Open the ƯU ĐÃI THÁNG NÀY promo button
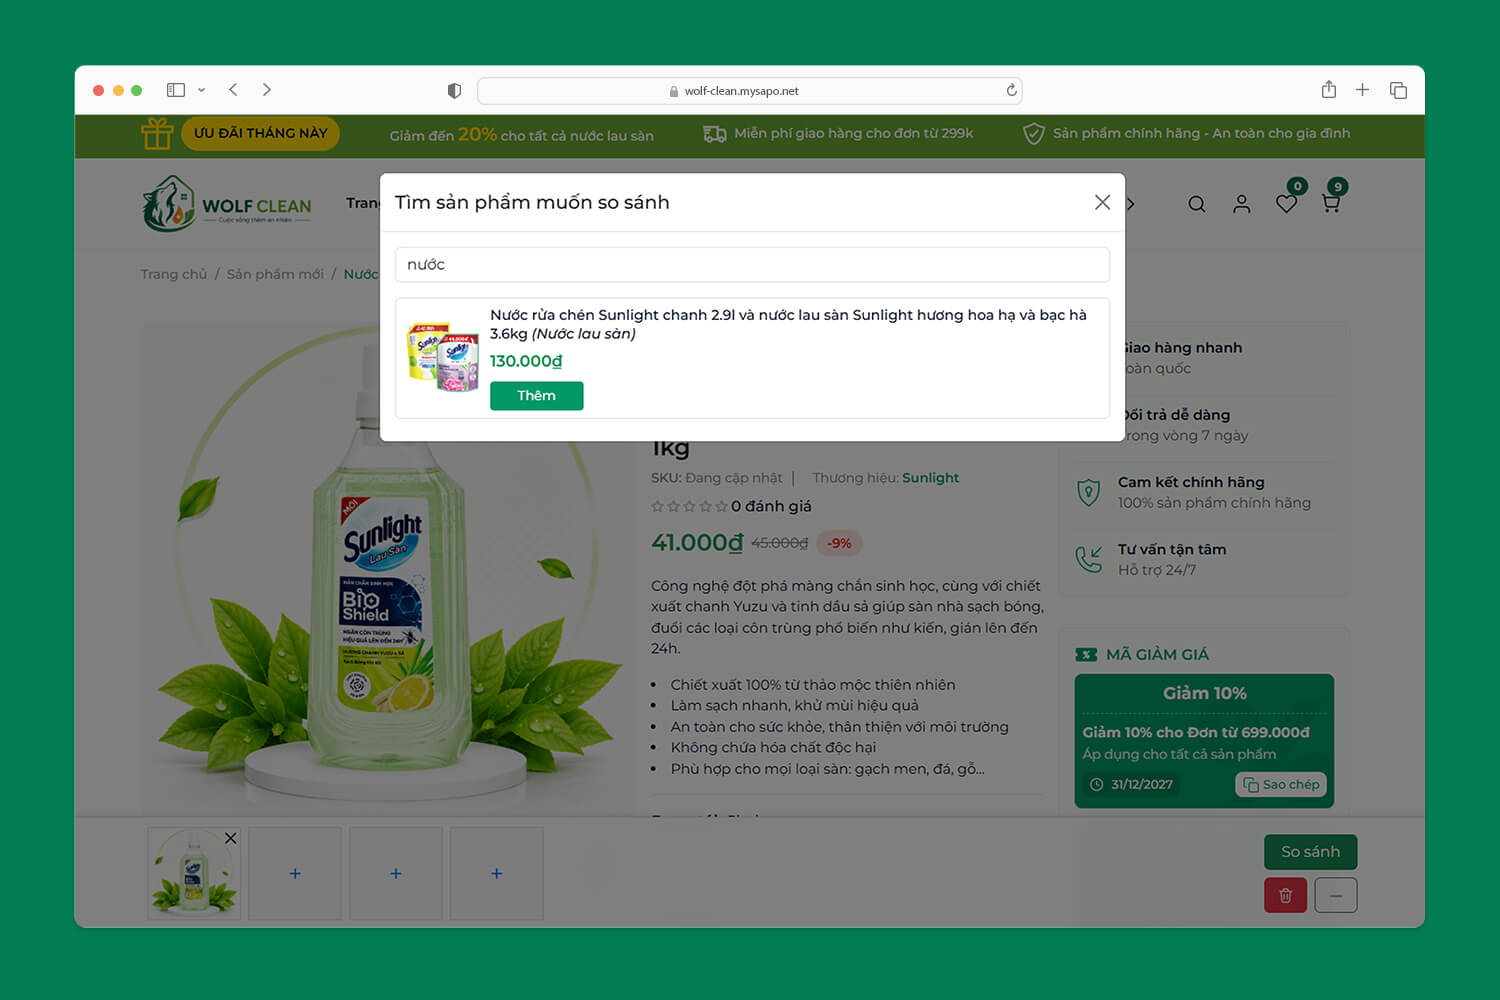This screenshot has width=1500, height=1000. pos(260,133)
